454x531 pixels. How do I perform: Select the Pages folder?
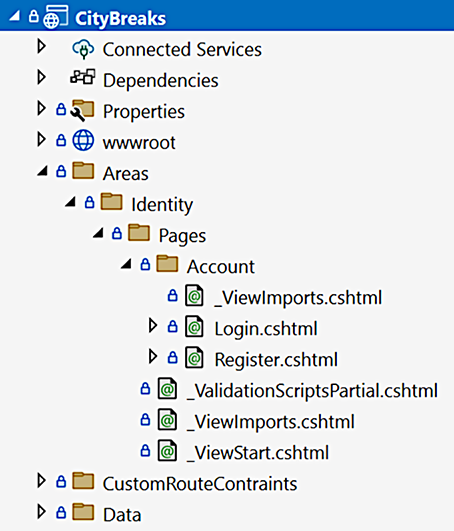(182, 236)
